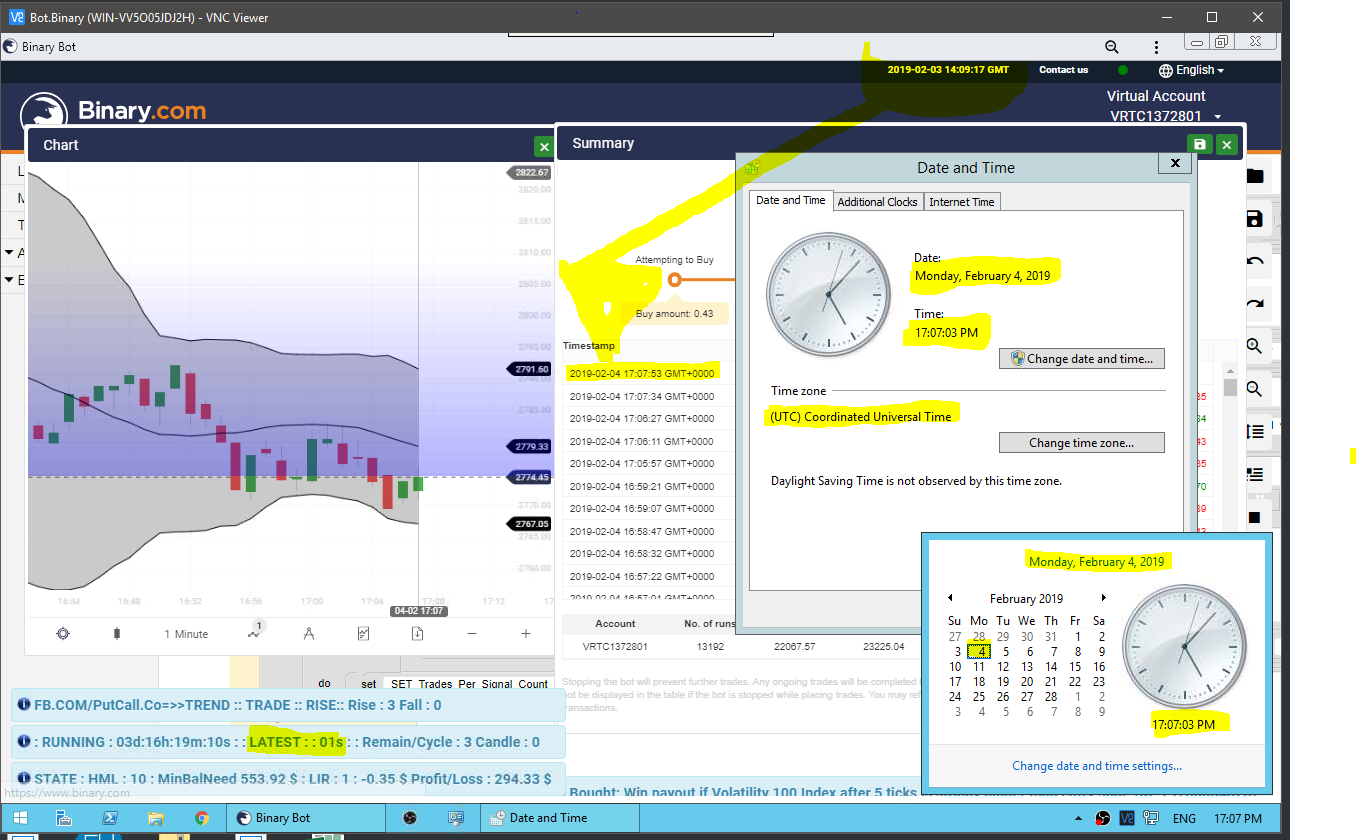Click the Summary scrollbar up arrow

[x=1230, y=369]
